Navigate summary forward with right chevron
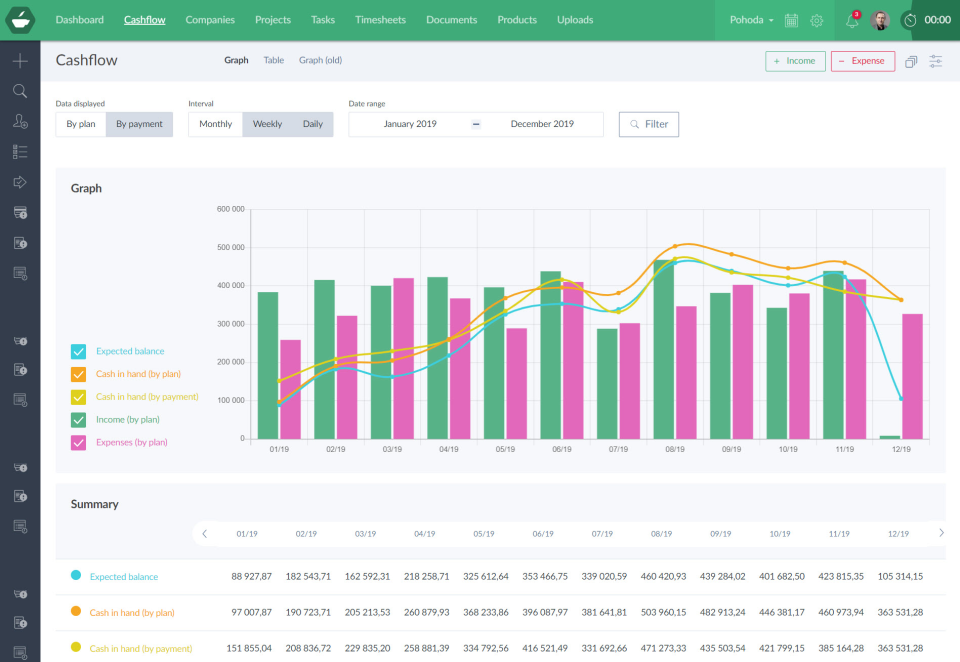The height and width of the screenshot is (662, 960). [x=941, y=534]
